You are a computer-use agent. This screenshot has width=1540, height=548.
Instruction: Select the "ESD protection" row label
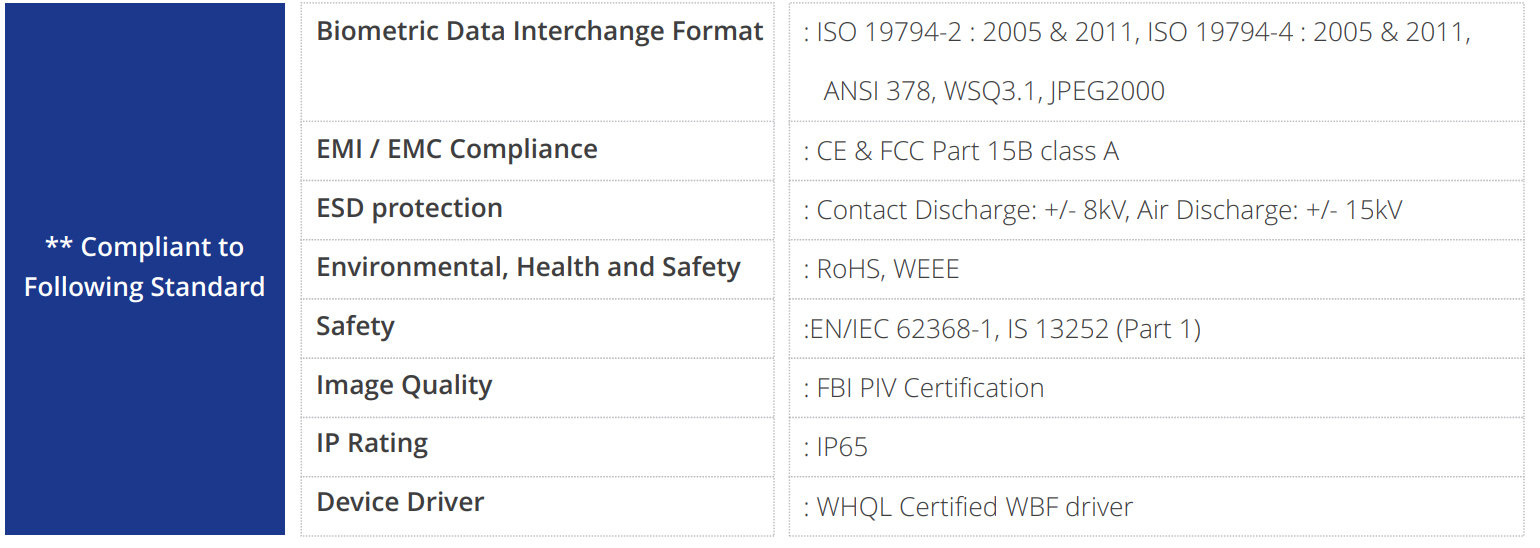(x=410, y=208)
